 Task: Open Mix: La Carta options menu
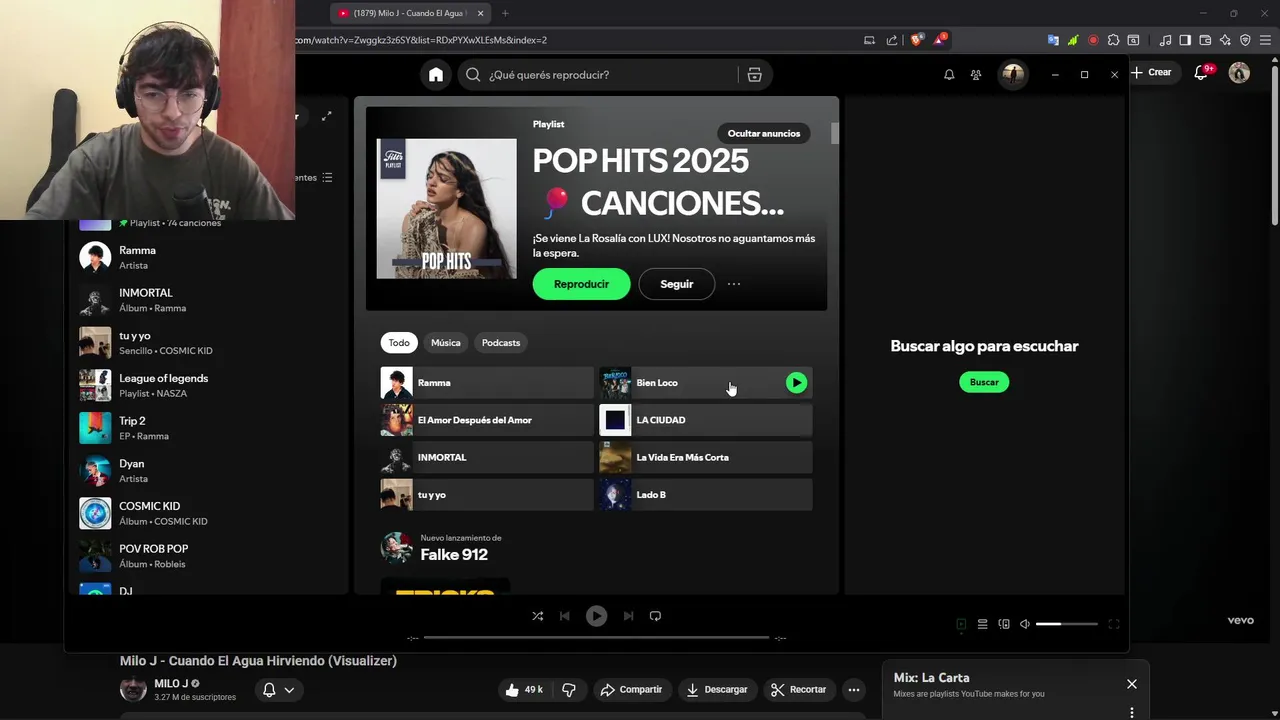1132,713
